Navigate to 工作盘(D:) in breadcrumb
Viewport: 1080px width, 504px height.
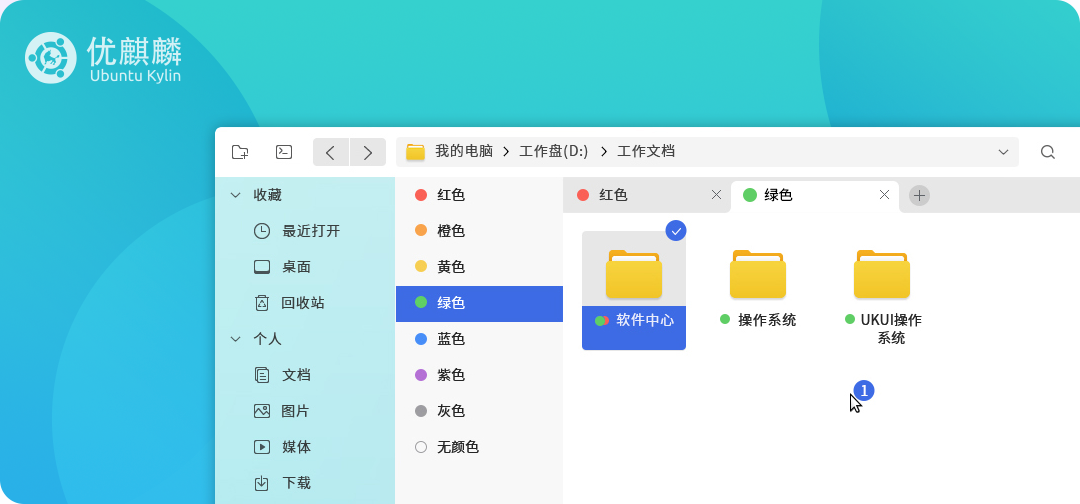click(553, 152)
